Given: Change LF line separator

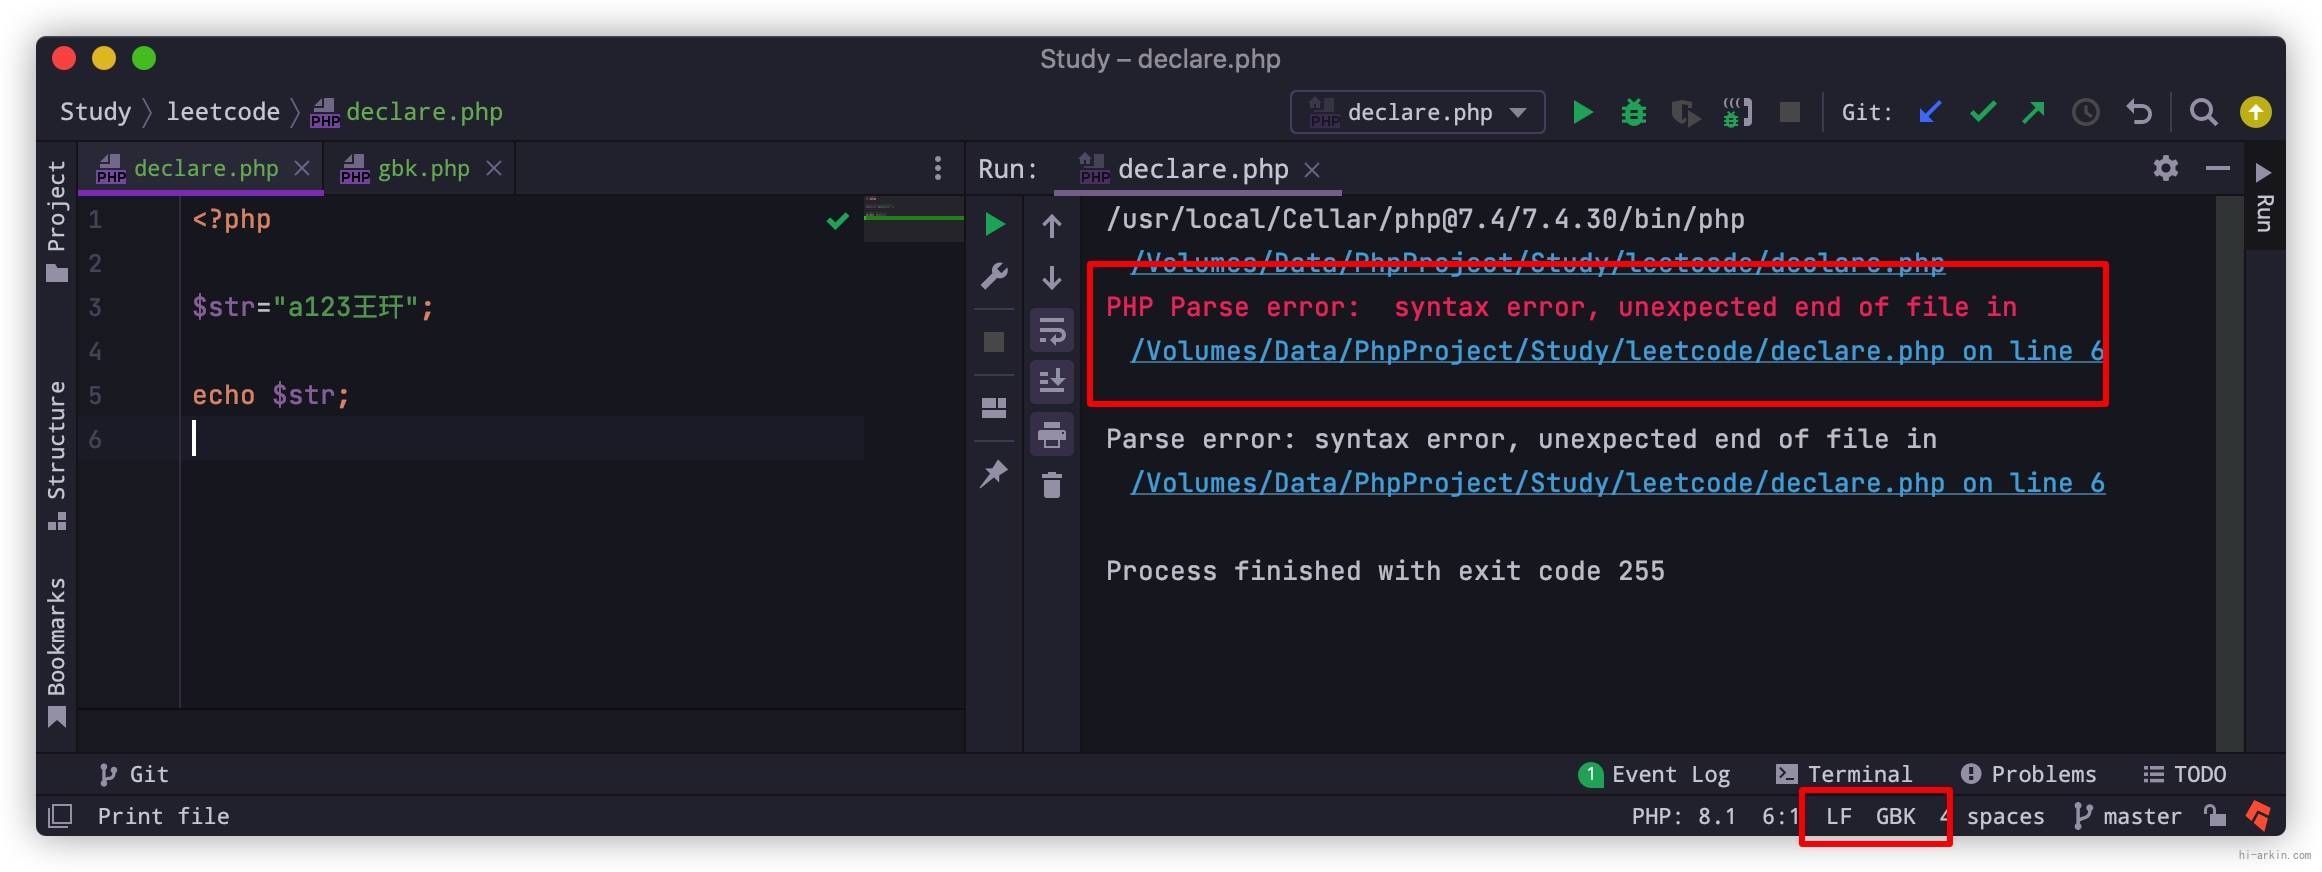Looking at the screenshot, I should [x=1838, y=816].
